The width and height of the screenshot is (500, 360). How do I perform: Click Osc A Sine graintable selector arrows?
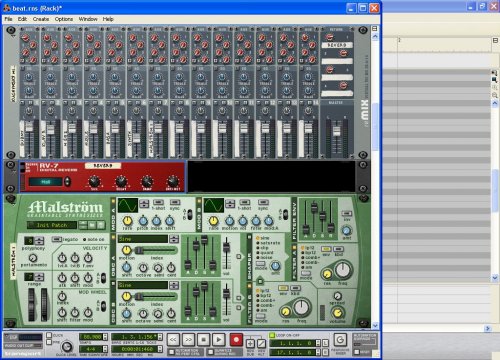point(174,239)
